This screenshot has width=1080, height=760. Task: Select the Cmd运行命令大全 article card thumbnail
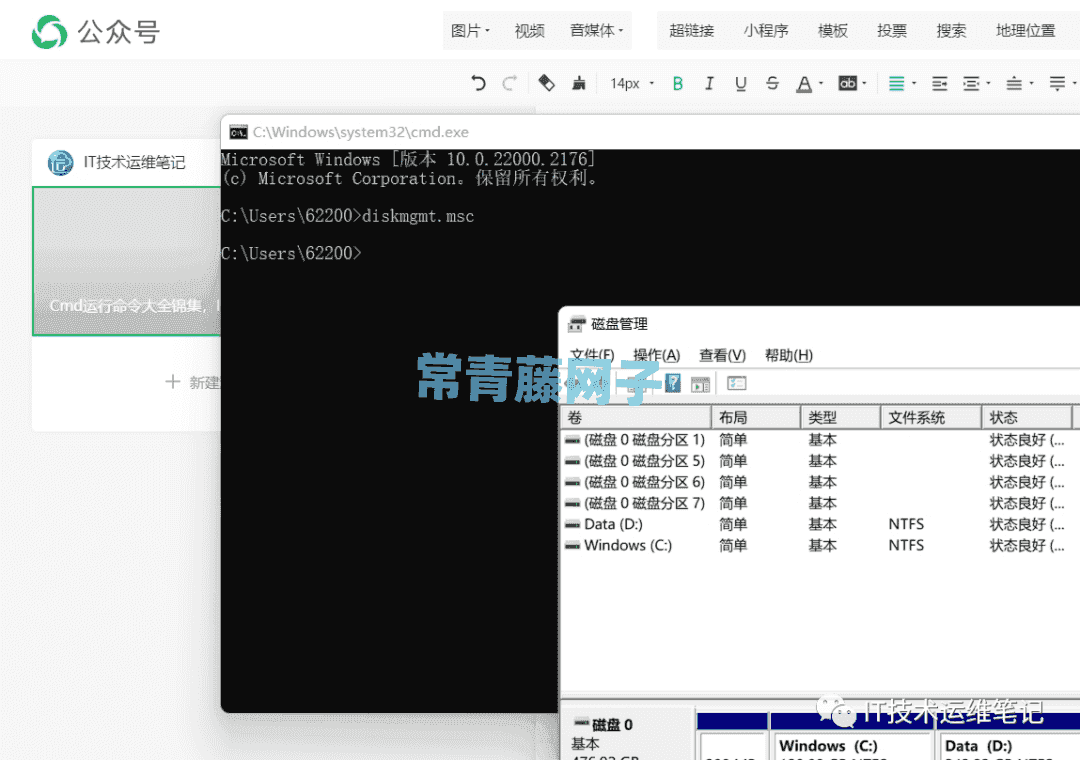tap(127, 261)
